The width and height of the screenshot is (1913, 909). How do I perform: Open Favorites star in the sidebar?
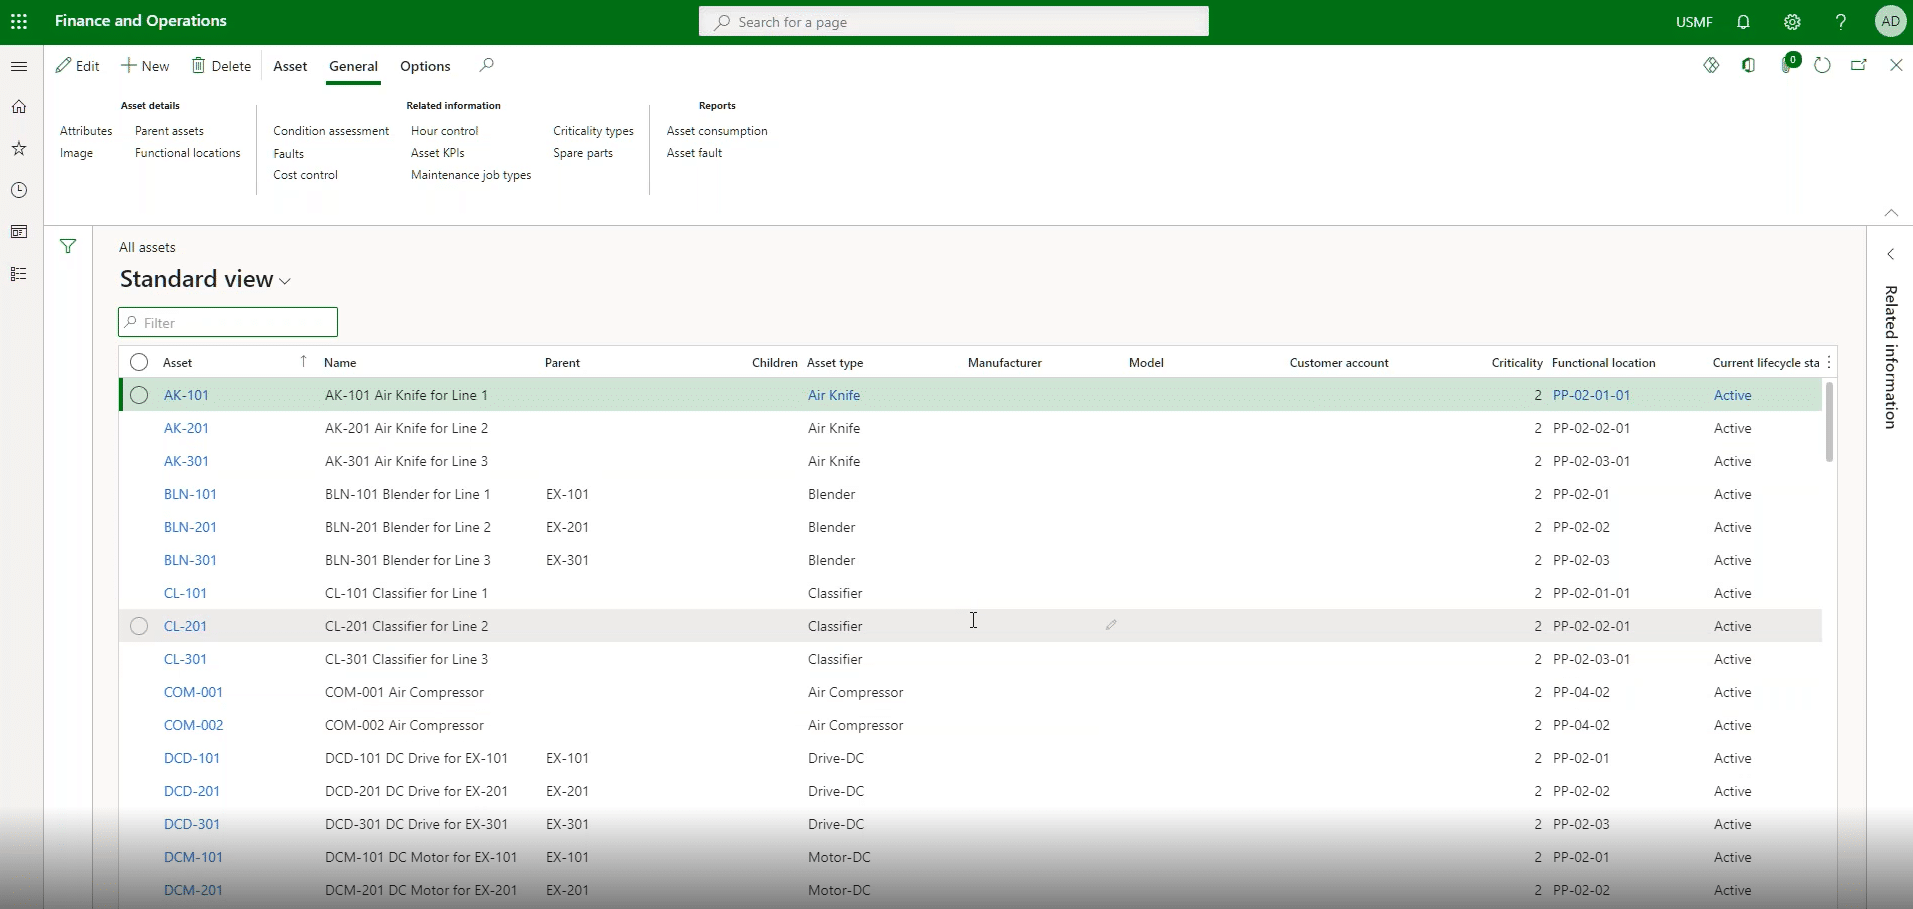click(x=19, y=149)
